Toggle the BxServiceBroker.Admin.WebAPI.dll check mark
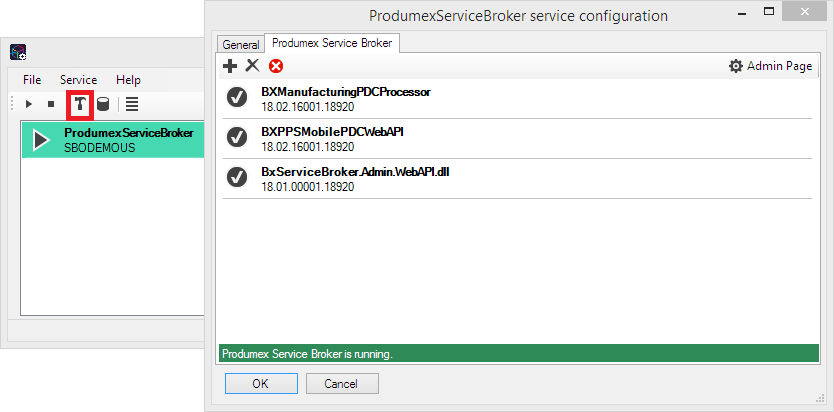The height and width of the screenshot is (412, 834). tap(237, 177)
